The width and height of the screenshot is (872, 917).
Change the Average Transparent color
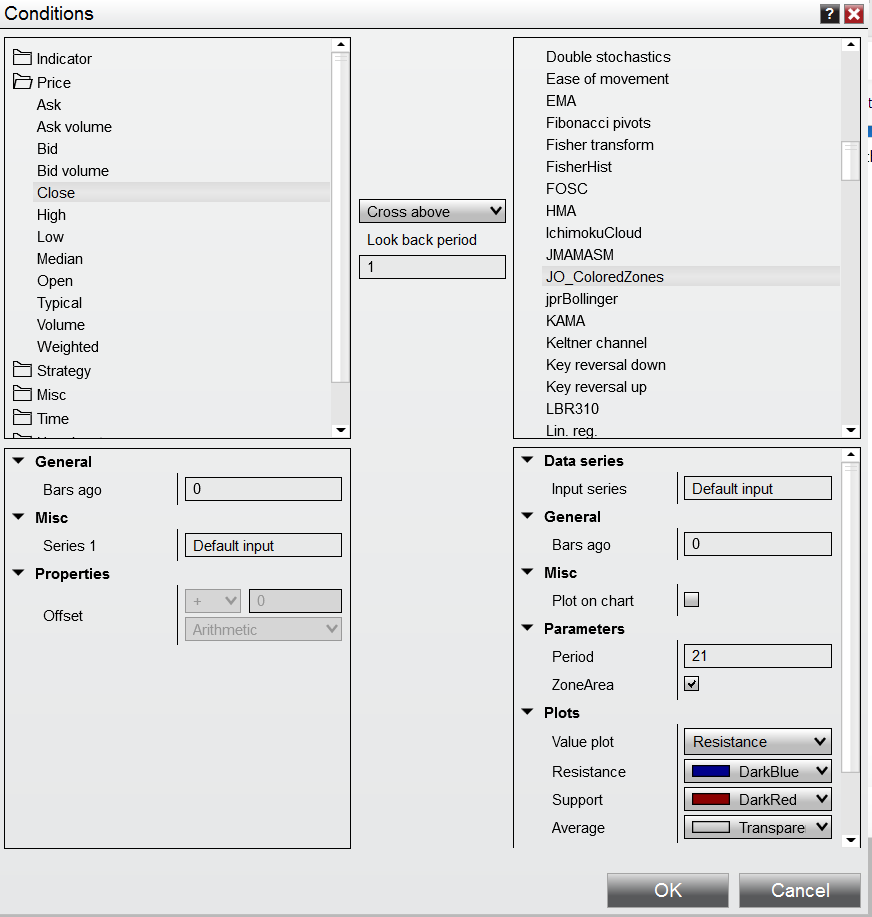757,828
